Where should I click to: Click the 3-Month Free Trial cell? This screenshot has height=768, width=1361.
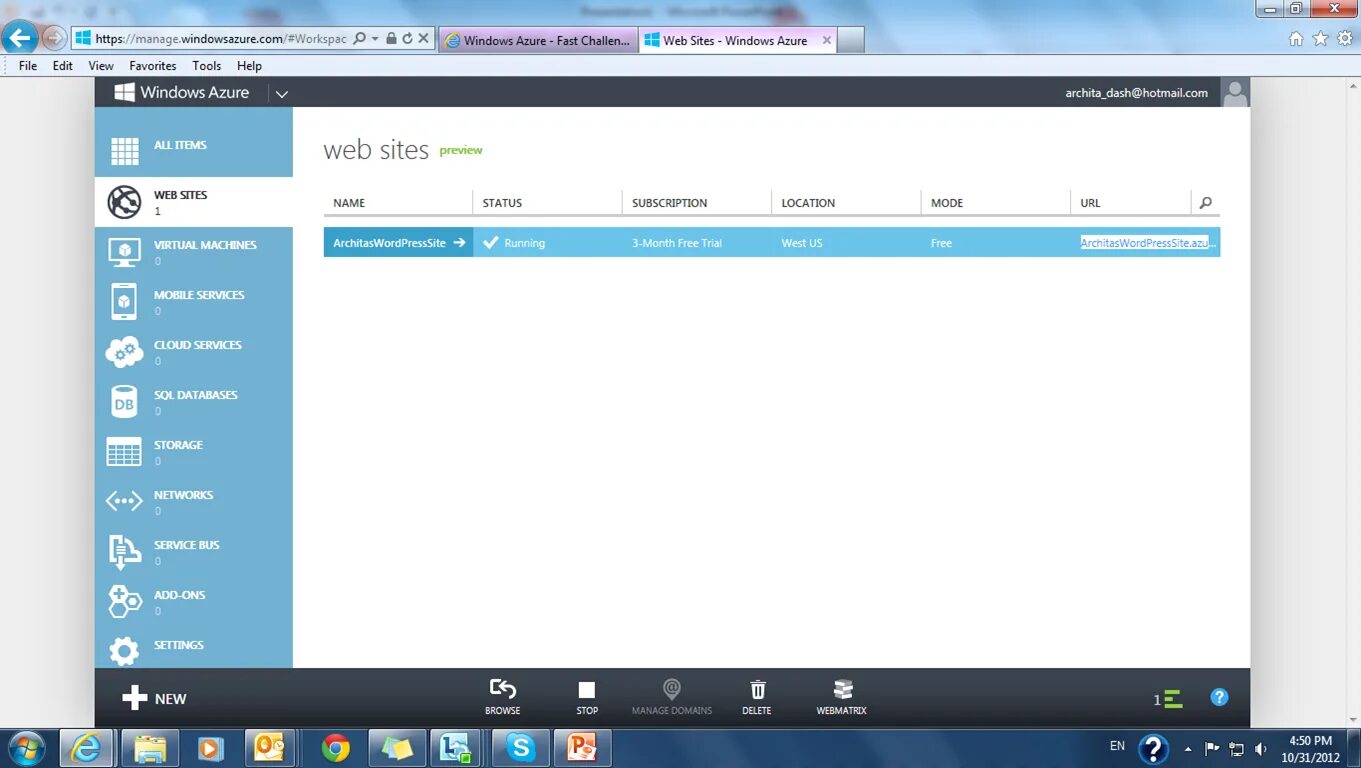point(697,242)
